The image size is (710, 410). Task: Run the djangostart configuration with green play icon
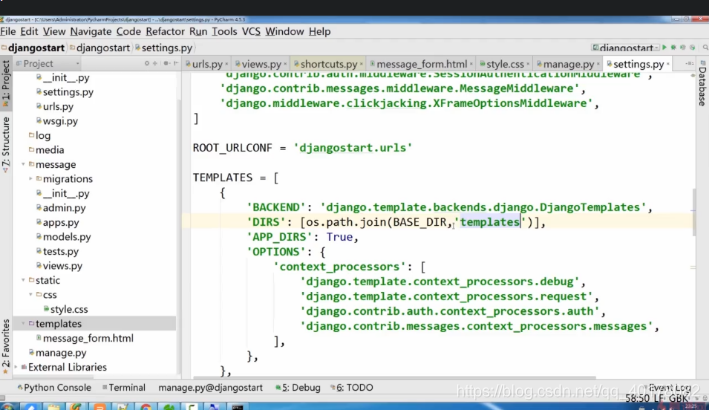click(664, 48)
